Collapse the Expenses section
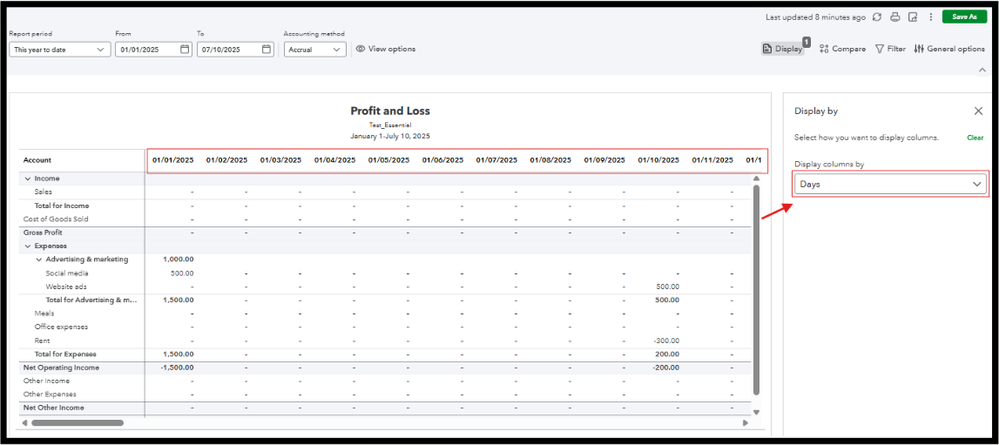The height and width of the screenshot is (445, 999). coord(28,245)
